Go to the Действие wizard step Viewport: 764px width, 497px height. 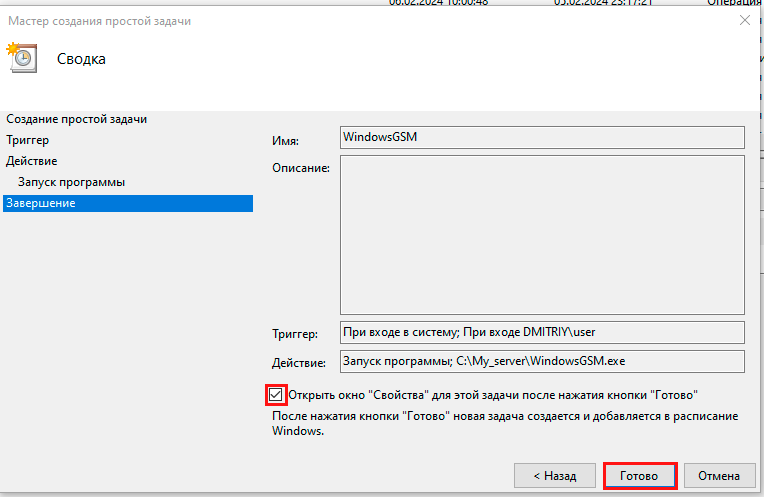coord(31,161)
